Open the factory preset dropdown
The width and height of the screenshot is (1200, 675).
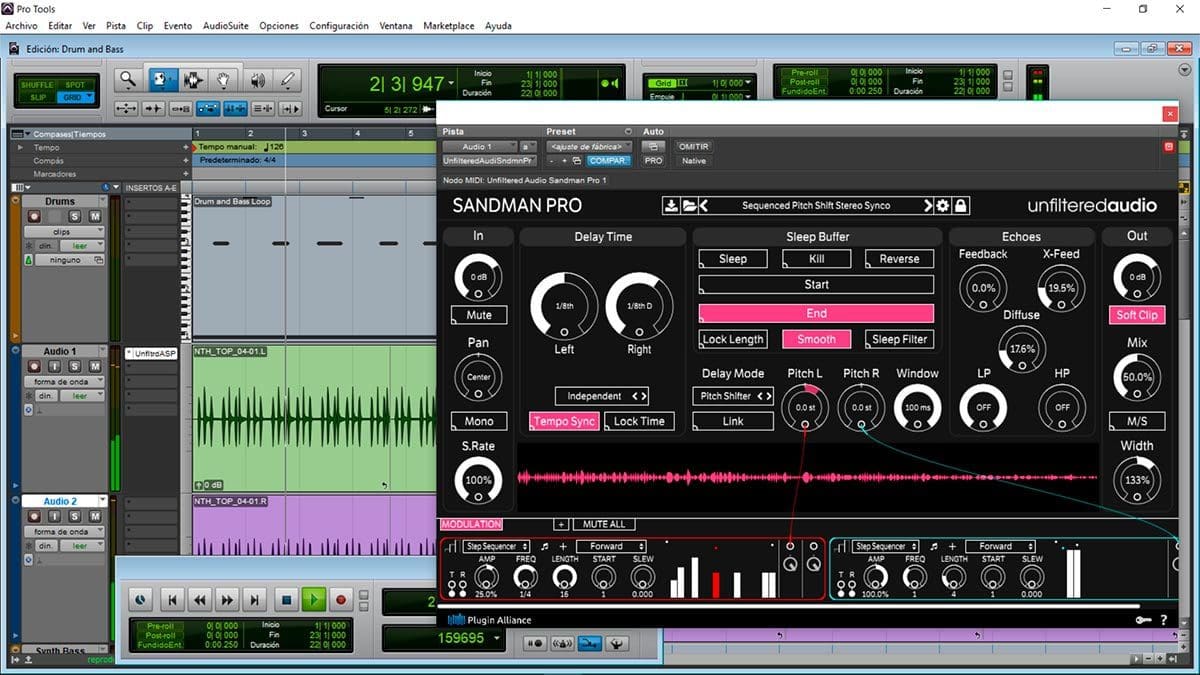tap(590, 146)
